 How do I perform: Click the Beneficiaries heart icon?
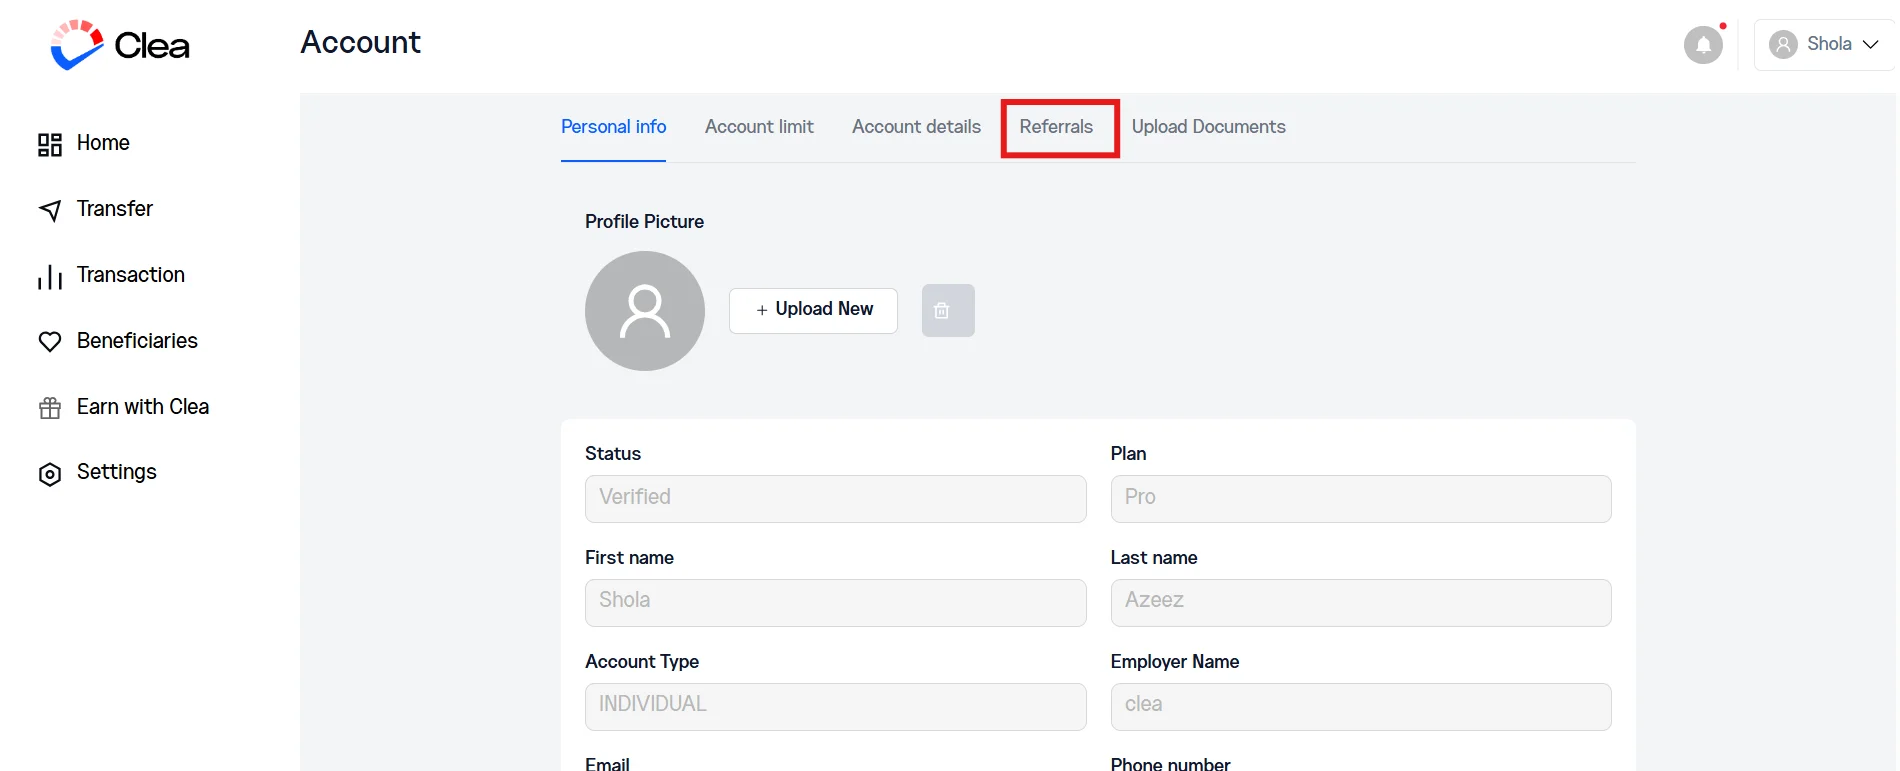click(50, 342)
